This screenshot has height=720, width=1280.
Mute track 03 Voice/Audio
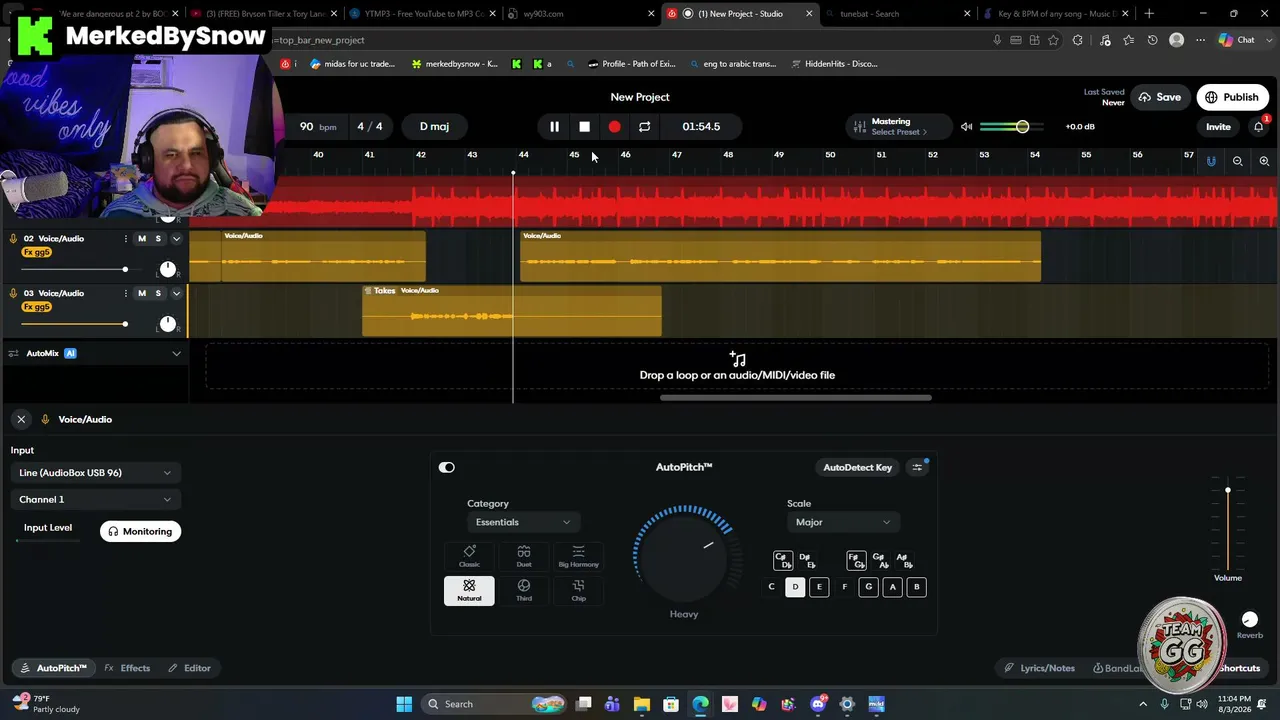click(x=142, y=293)
